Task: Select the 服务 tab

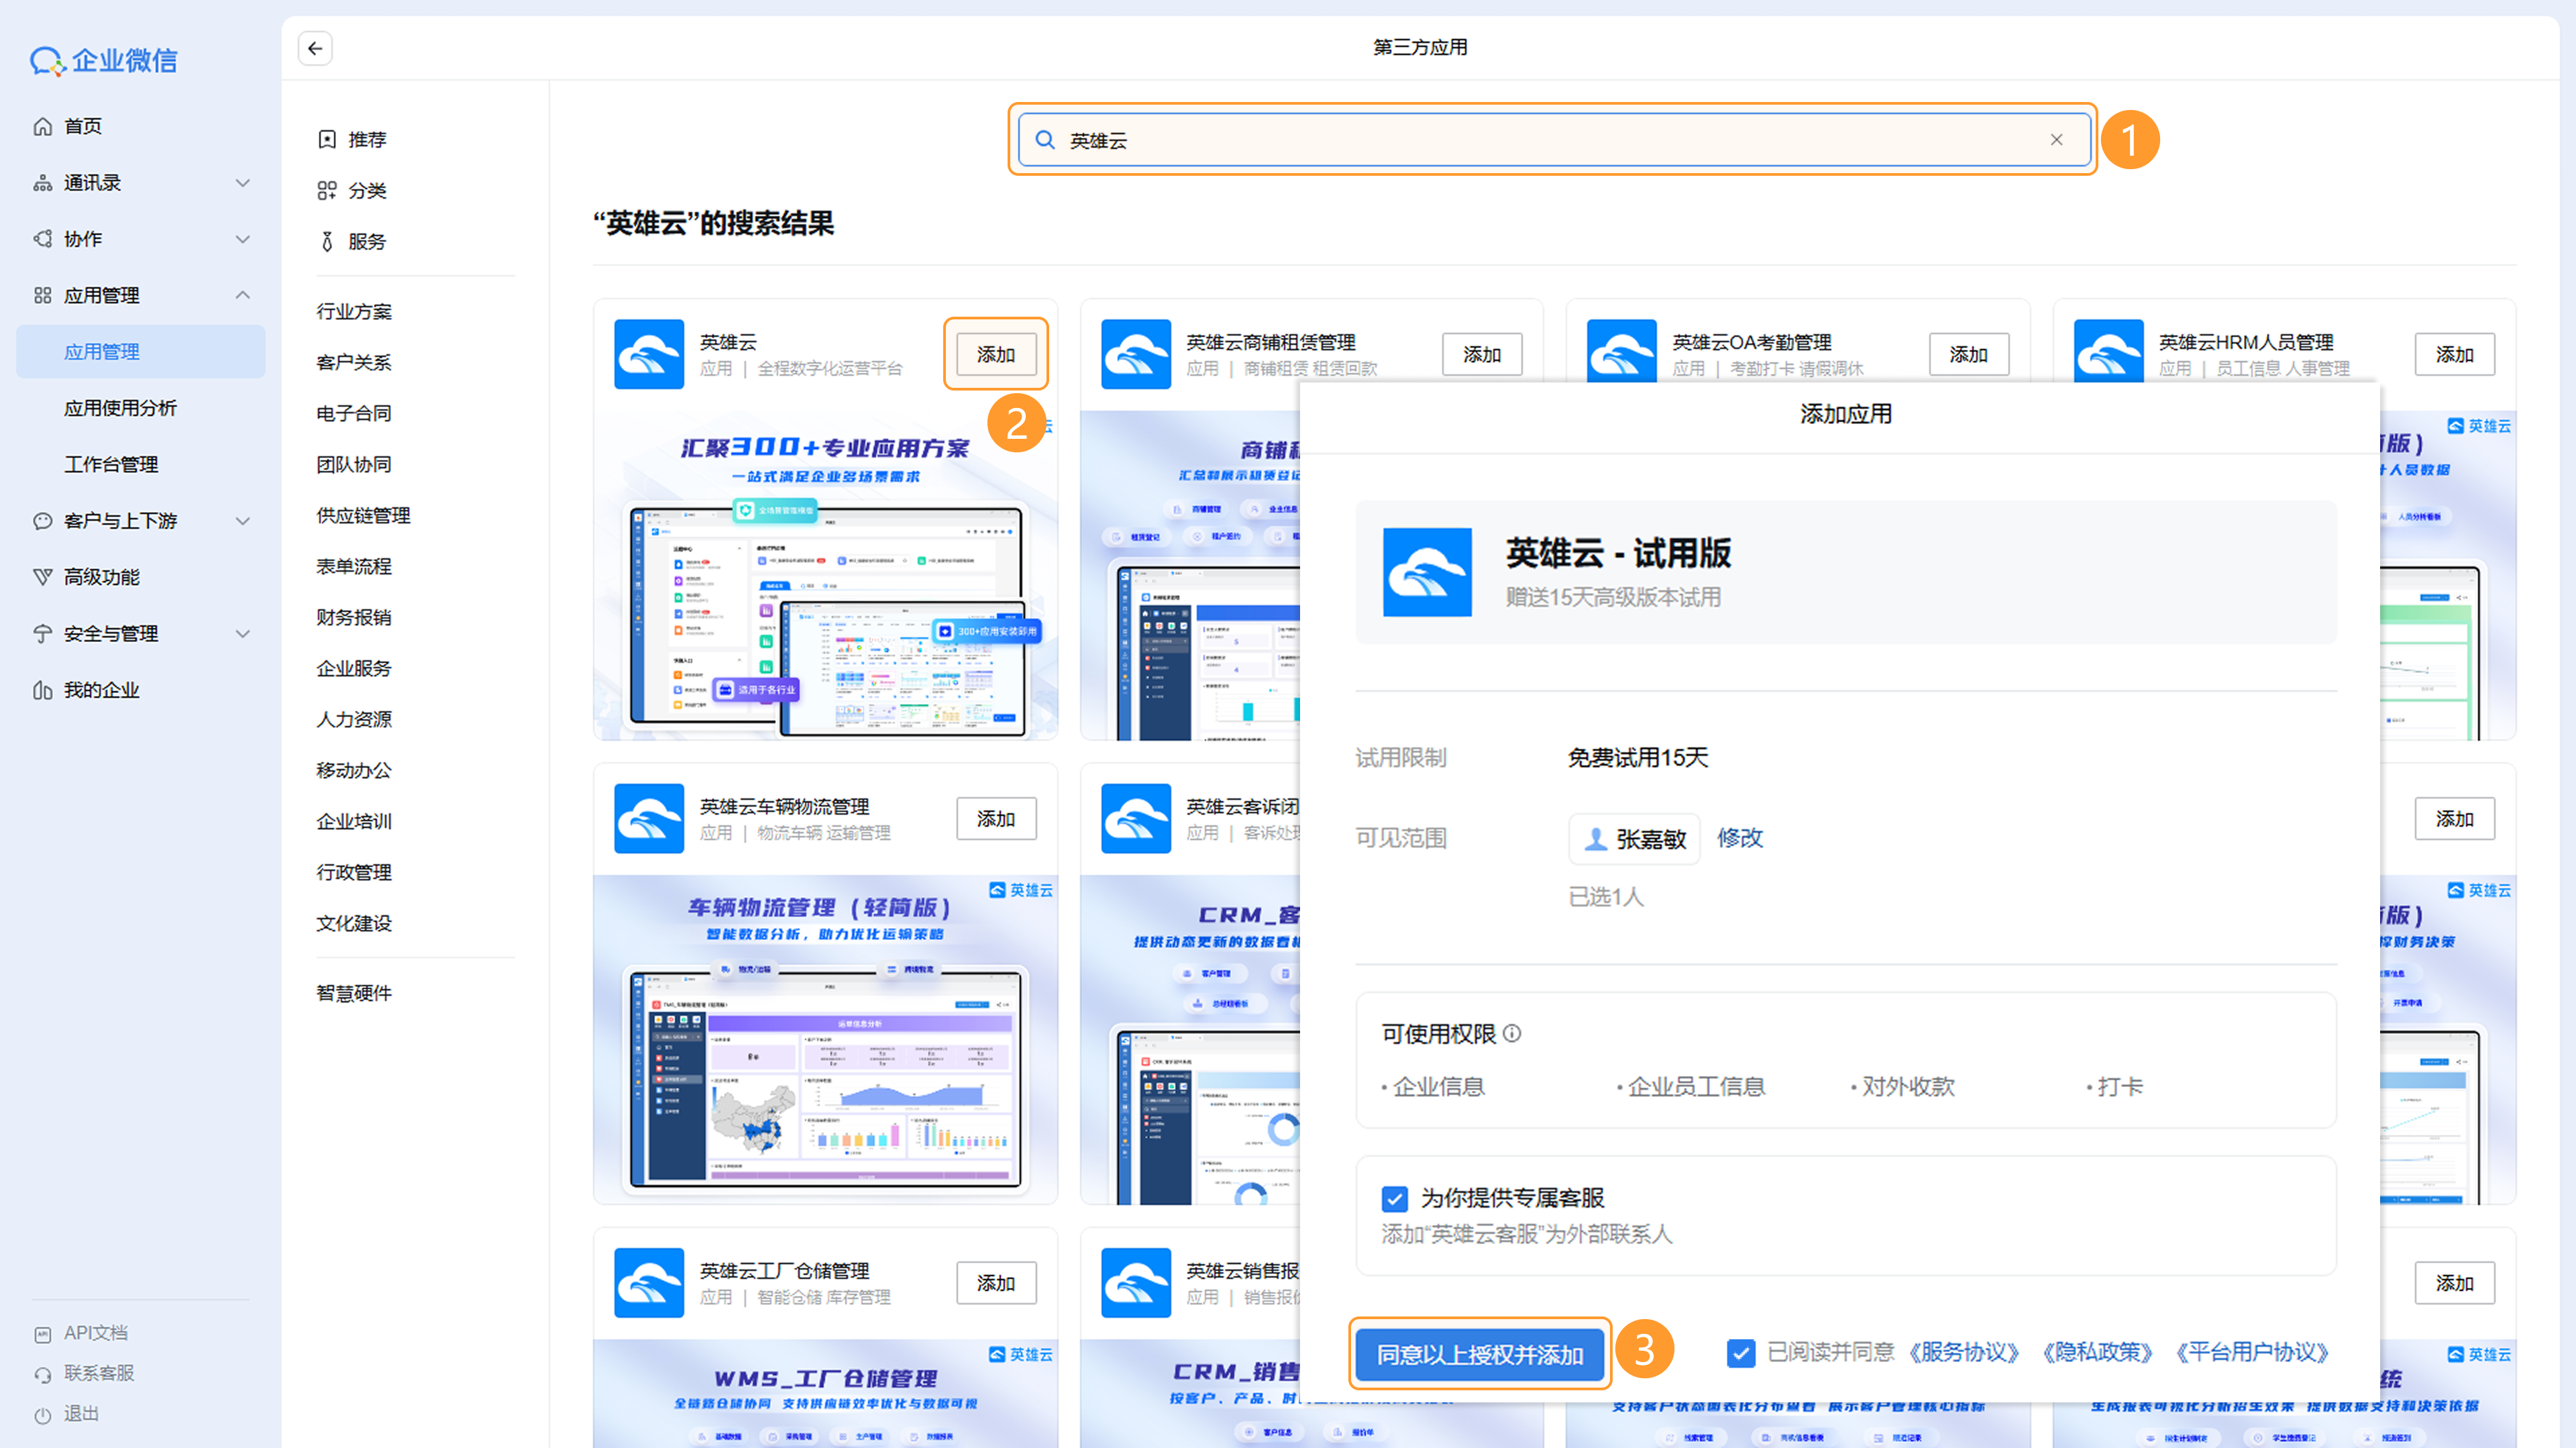Action: tap(352, 242)
